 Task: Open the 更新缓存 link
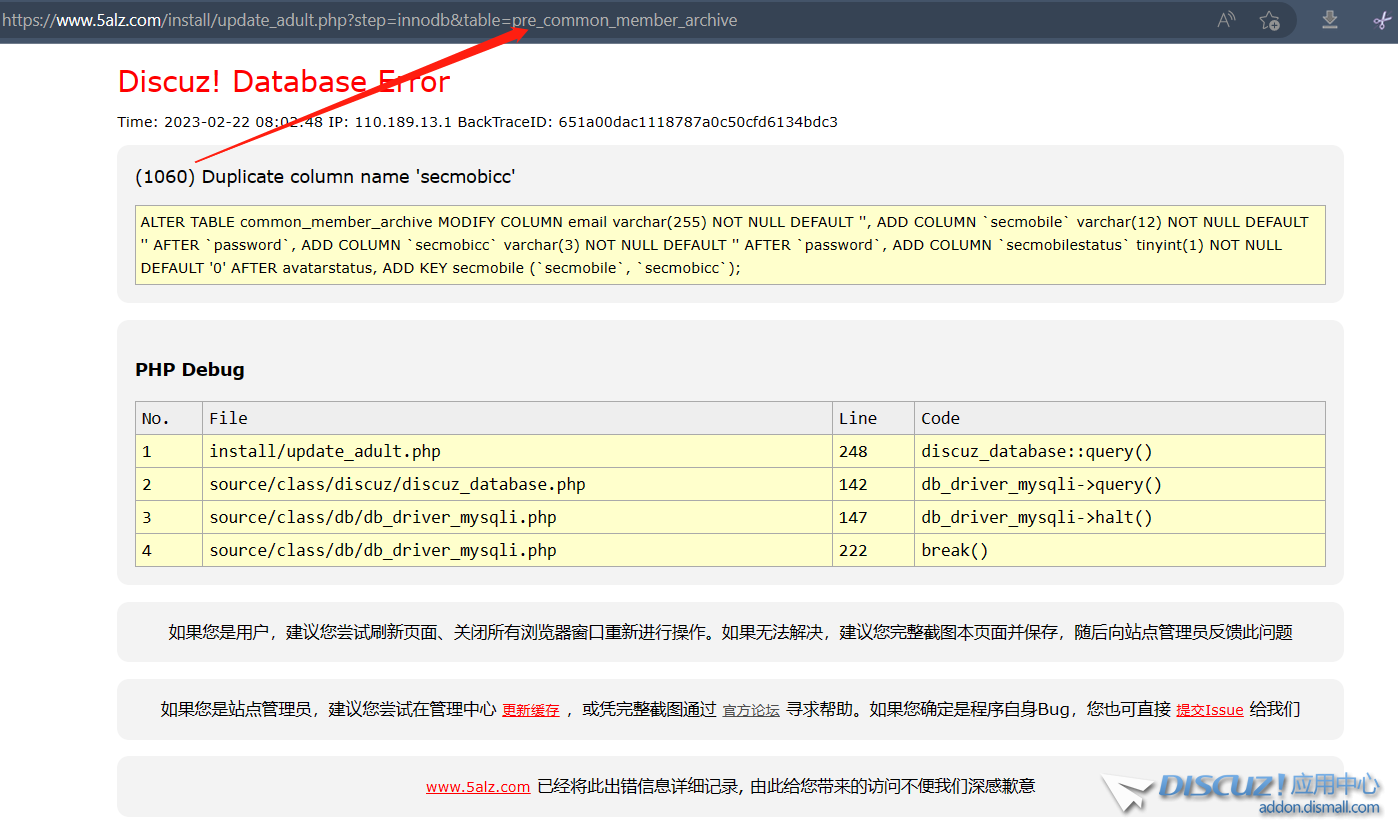[x=530, y=710]
